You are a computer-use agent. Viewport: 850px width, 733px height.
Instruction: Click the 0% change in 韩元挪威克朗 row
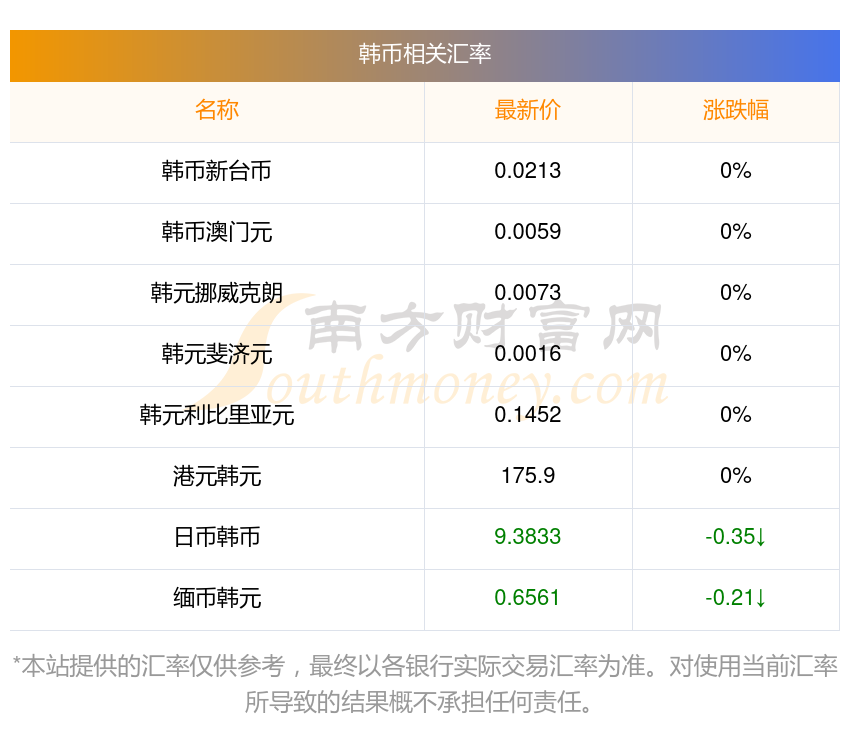click(736, 293)
